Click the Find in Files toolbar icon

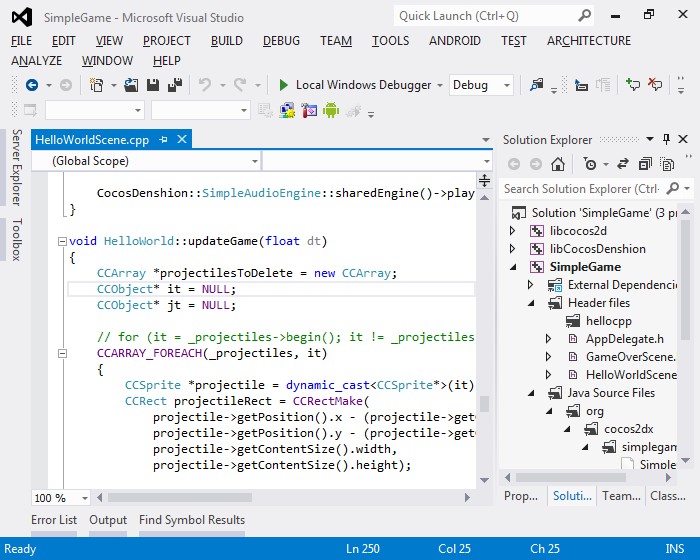click(x=536, y=85)
